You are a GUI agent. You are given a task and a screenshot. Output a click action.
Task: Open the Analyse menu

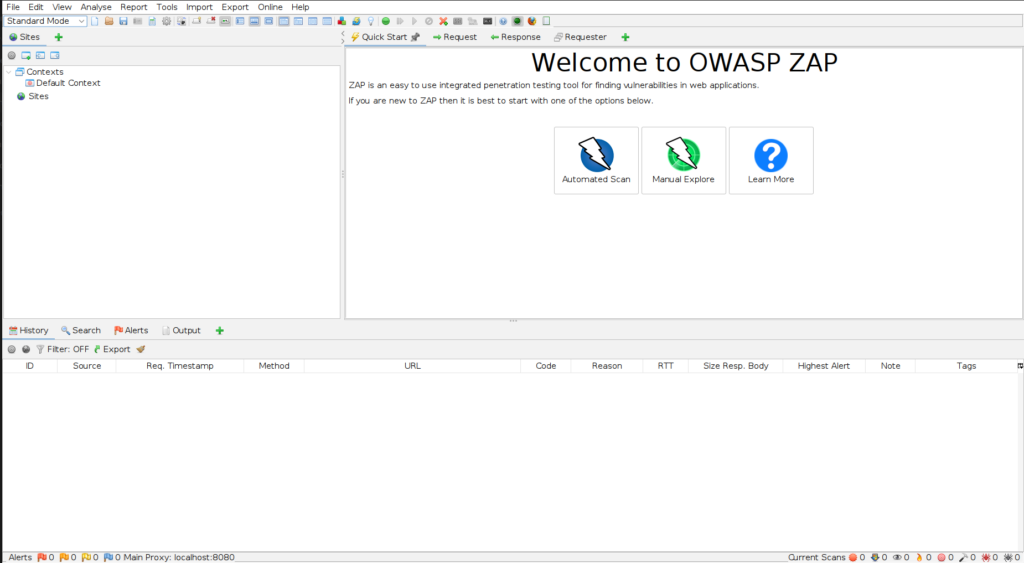pos(96,7)
